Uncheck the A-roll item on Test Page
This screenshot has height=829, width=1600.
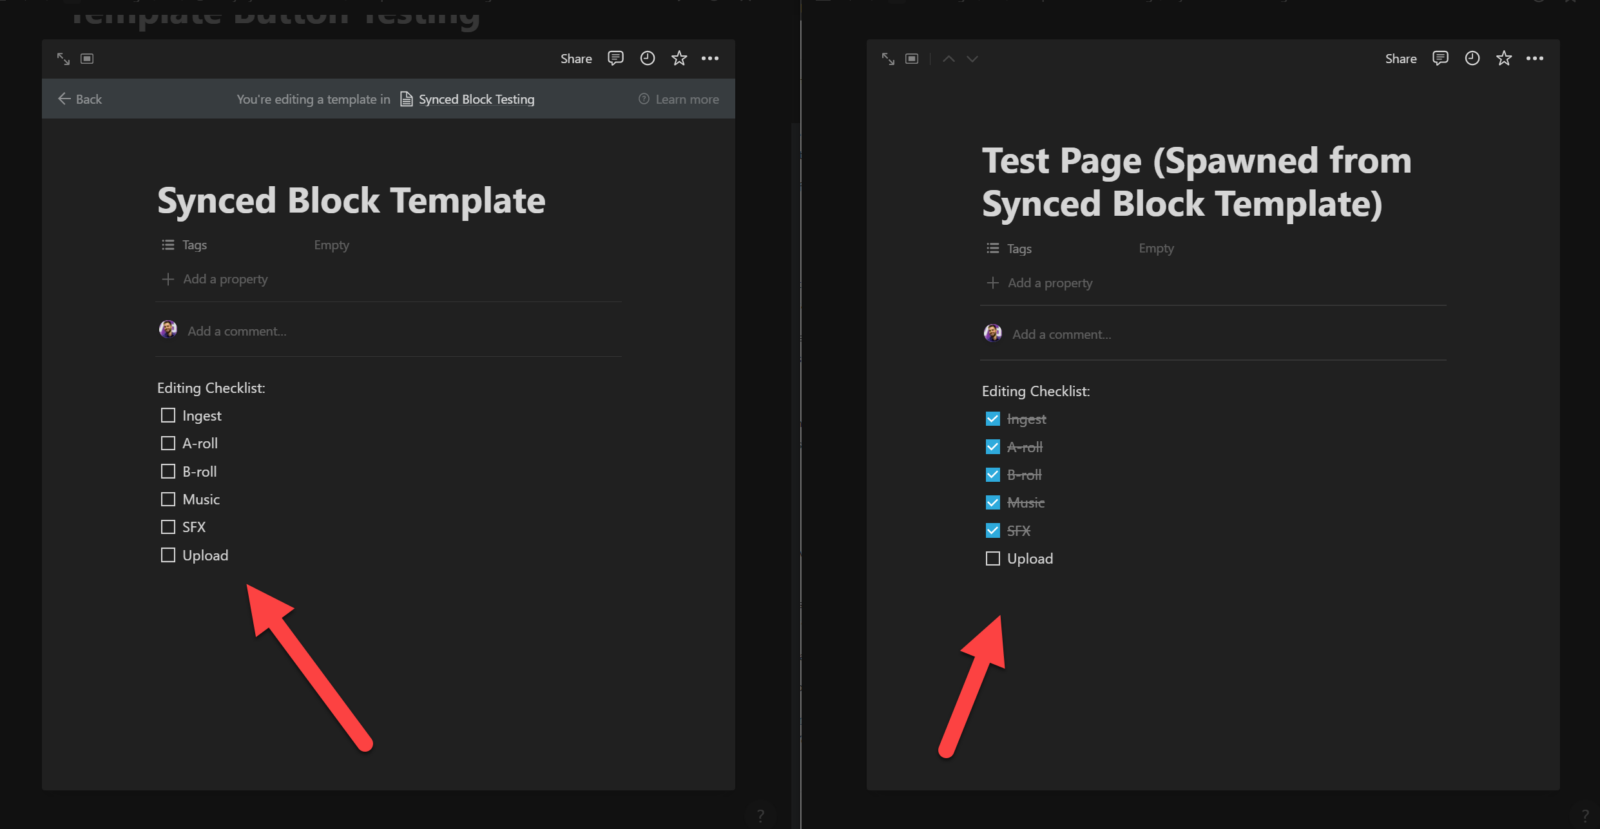tap(993, 447)
